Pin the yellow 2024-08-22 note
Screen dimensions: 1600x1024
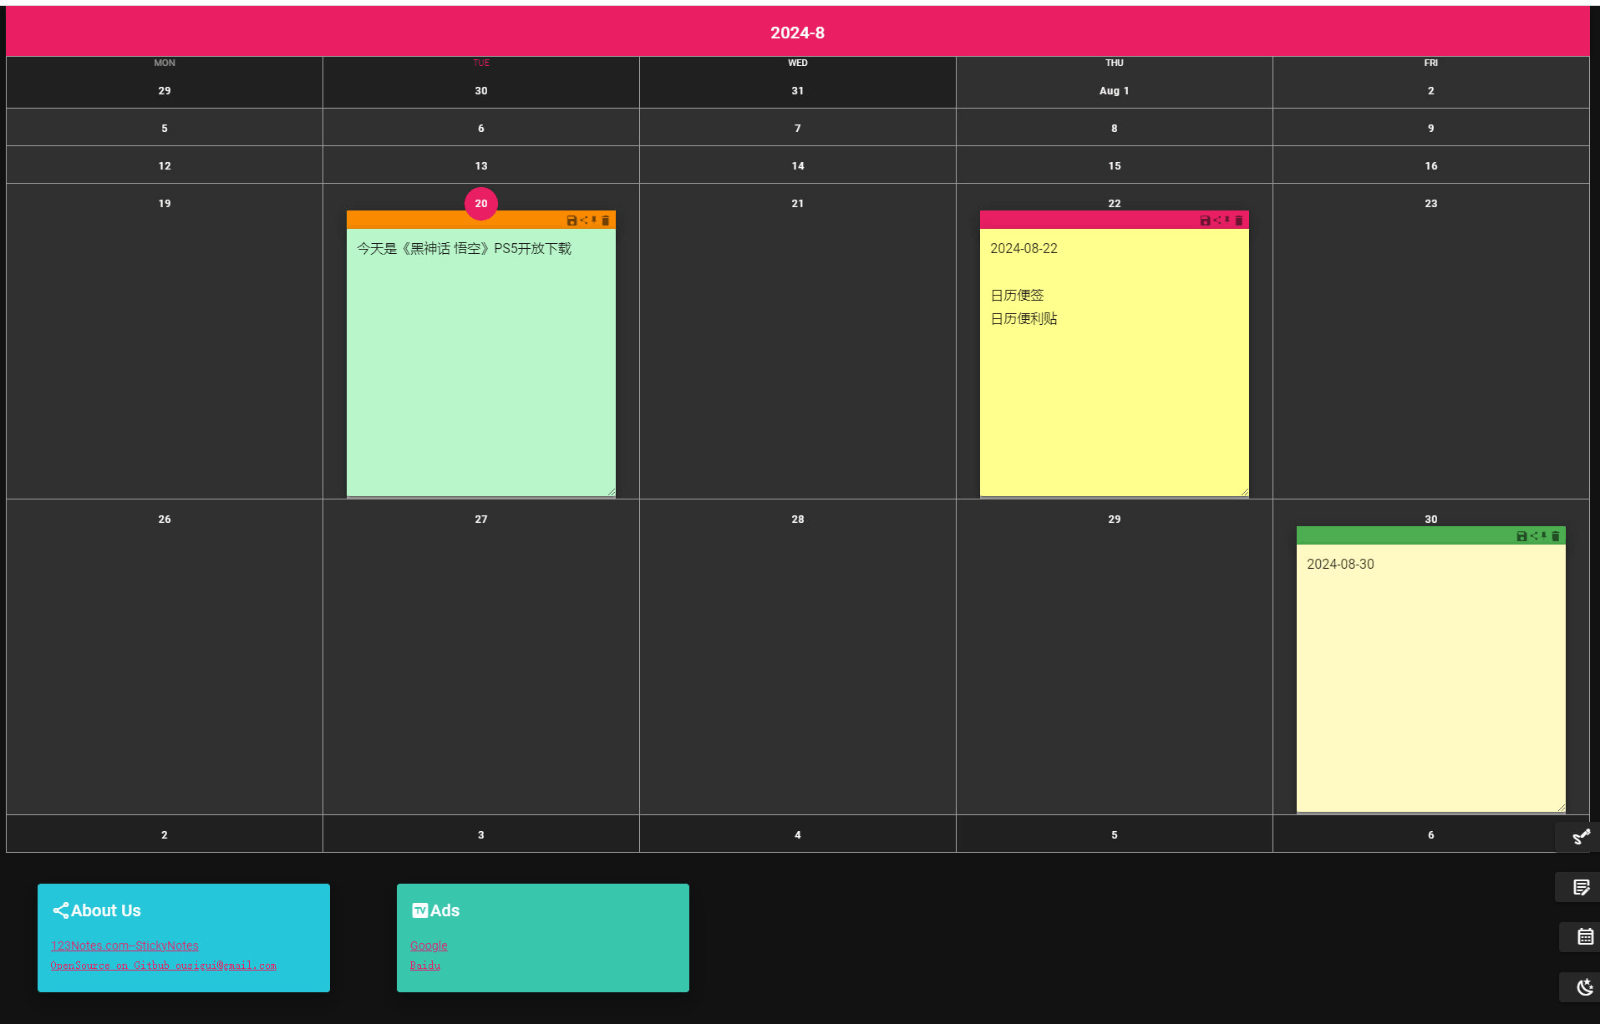pyautogui.click(x=1227, y=220)
